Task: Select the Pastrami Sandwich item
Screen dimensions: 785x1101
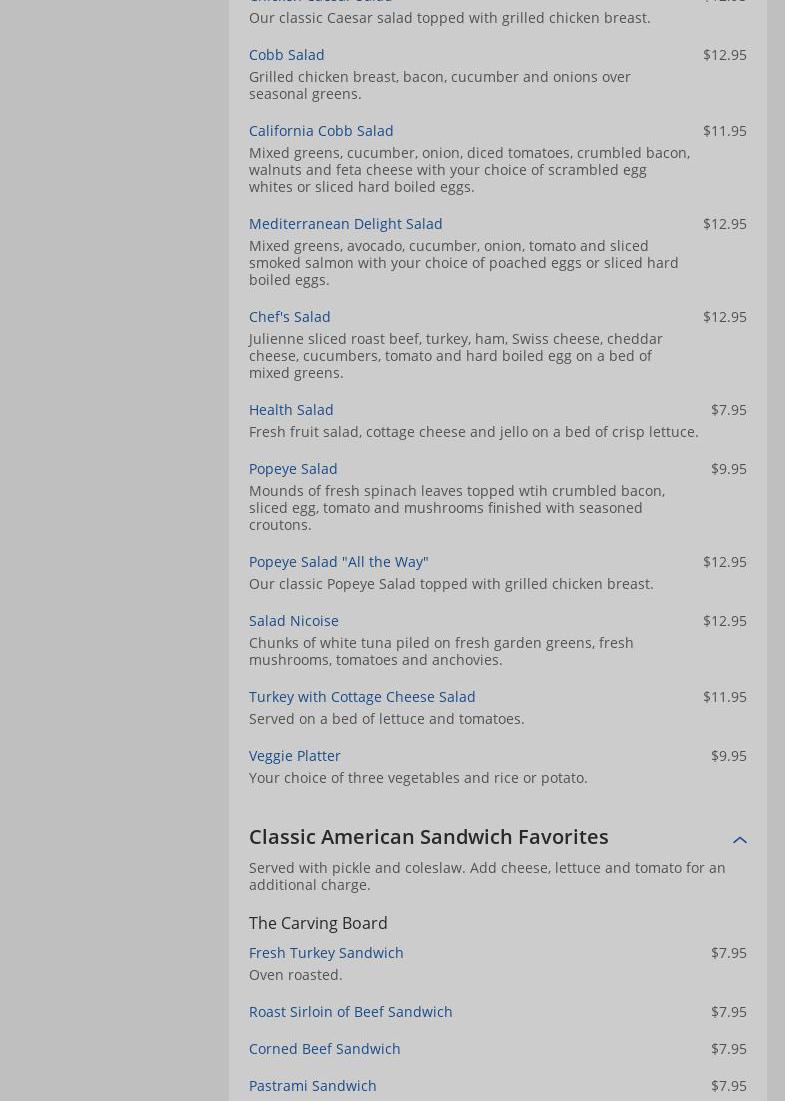Action: click(x=312, y=1086)
